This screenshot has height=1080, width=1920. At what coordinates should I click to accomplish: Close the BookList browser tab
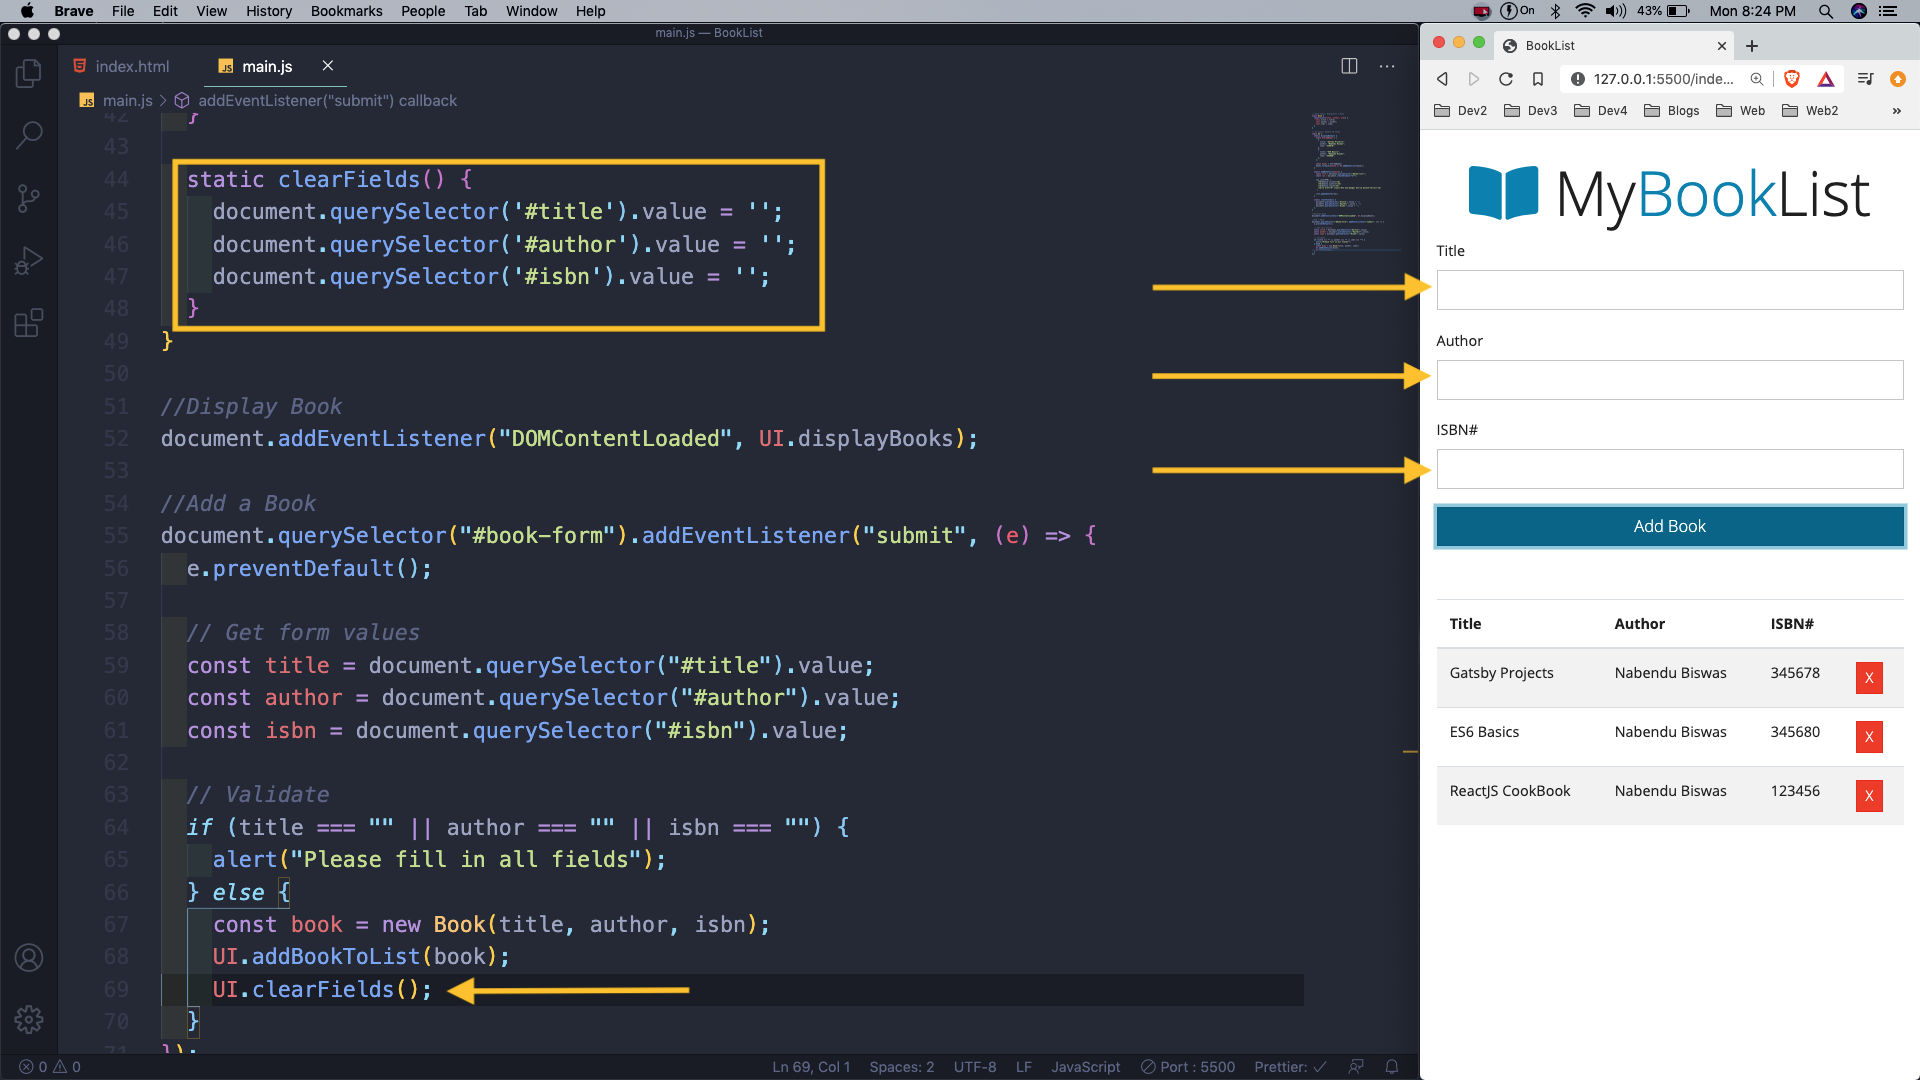pyautogui.click(x=1722, y=46)
